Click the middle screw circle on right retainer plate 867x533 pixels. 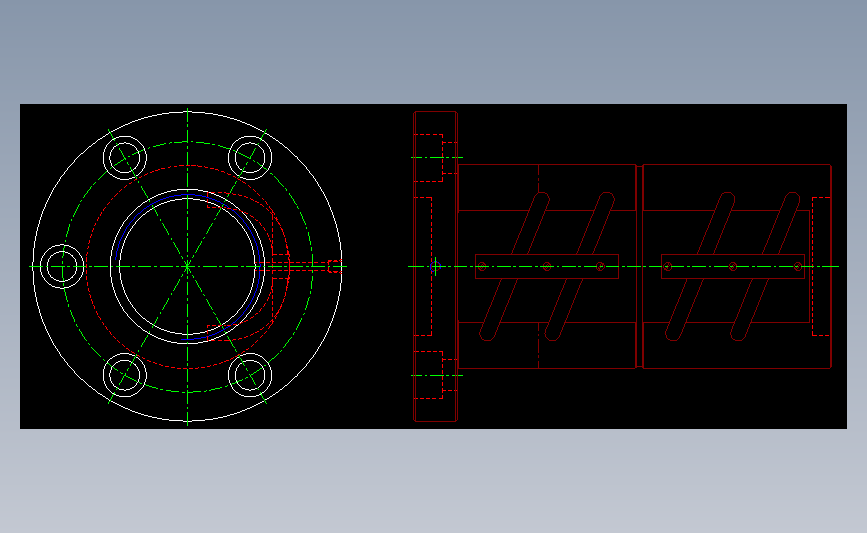[733, 266]
